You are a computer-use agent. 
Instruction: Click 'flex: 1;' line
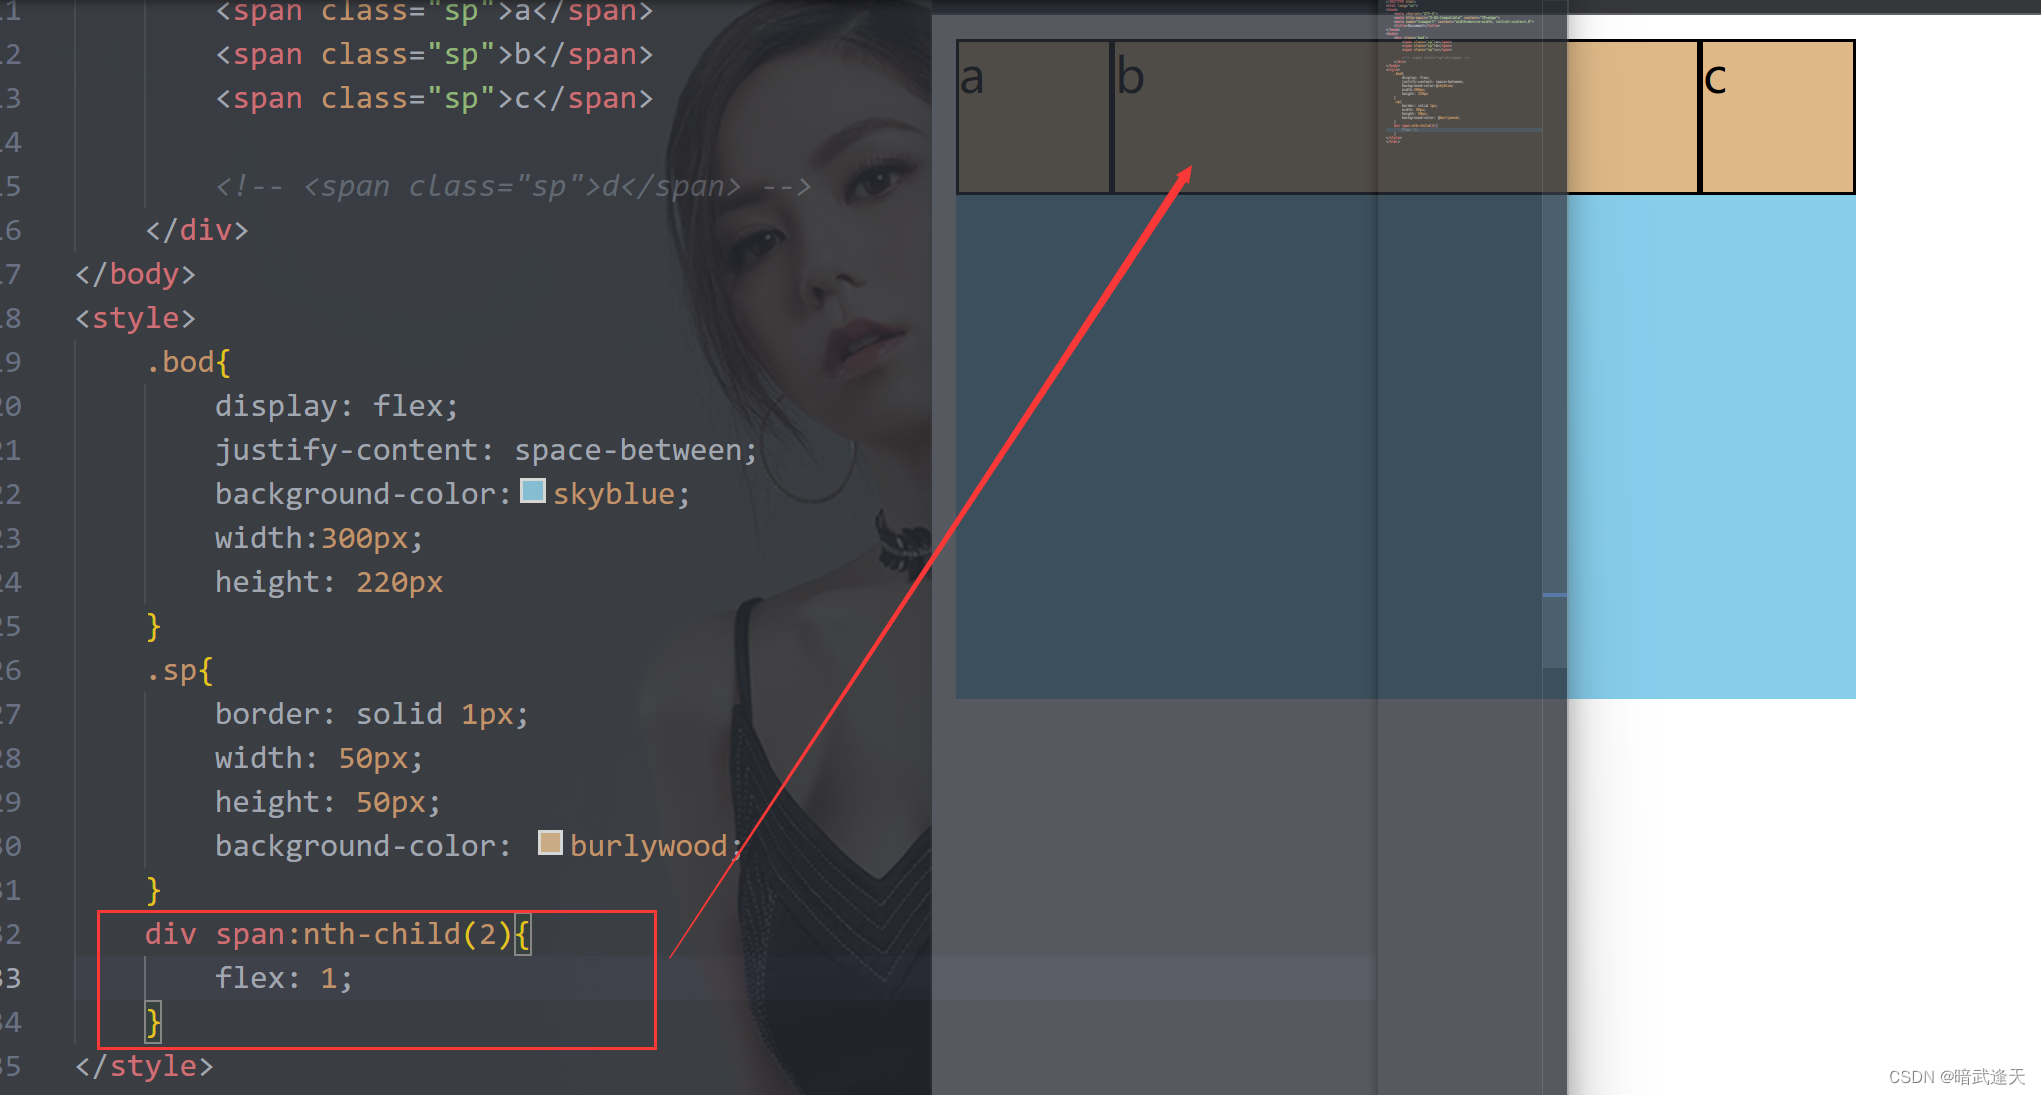pyautogui.click(x=284, y=978)
